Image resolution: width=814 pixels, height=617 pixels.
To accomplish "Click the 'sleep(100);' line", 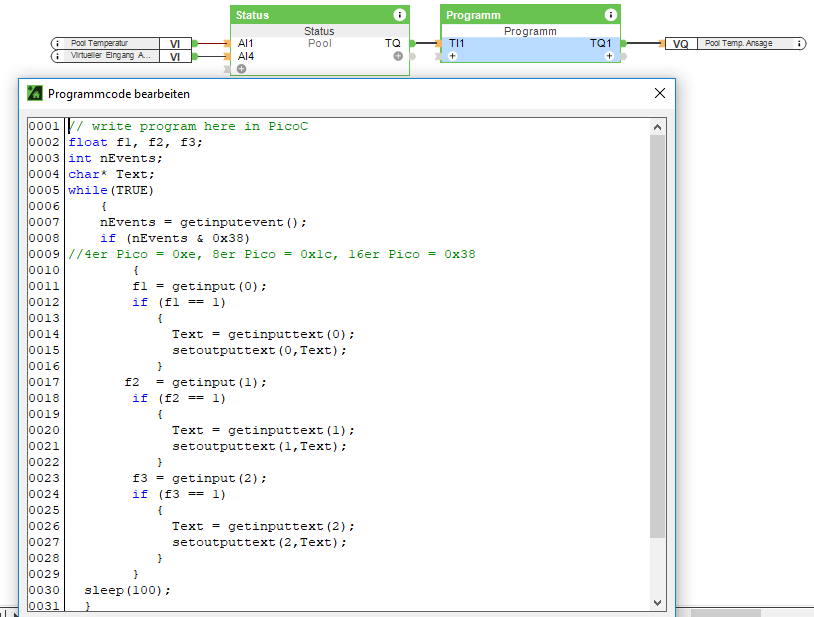I will pyautogui.click(x=127, y=591).
